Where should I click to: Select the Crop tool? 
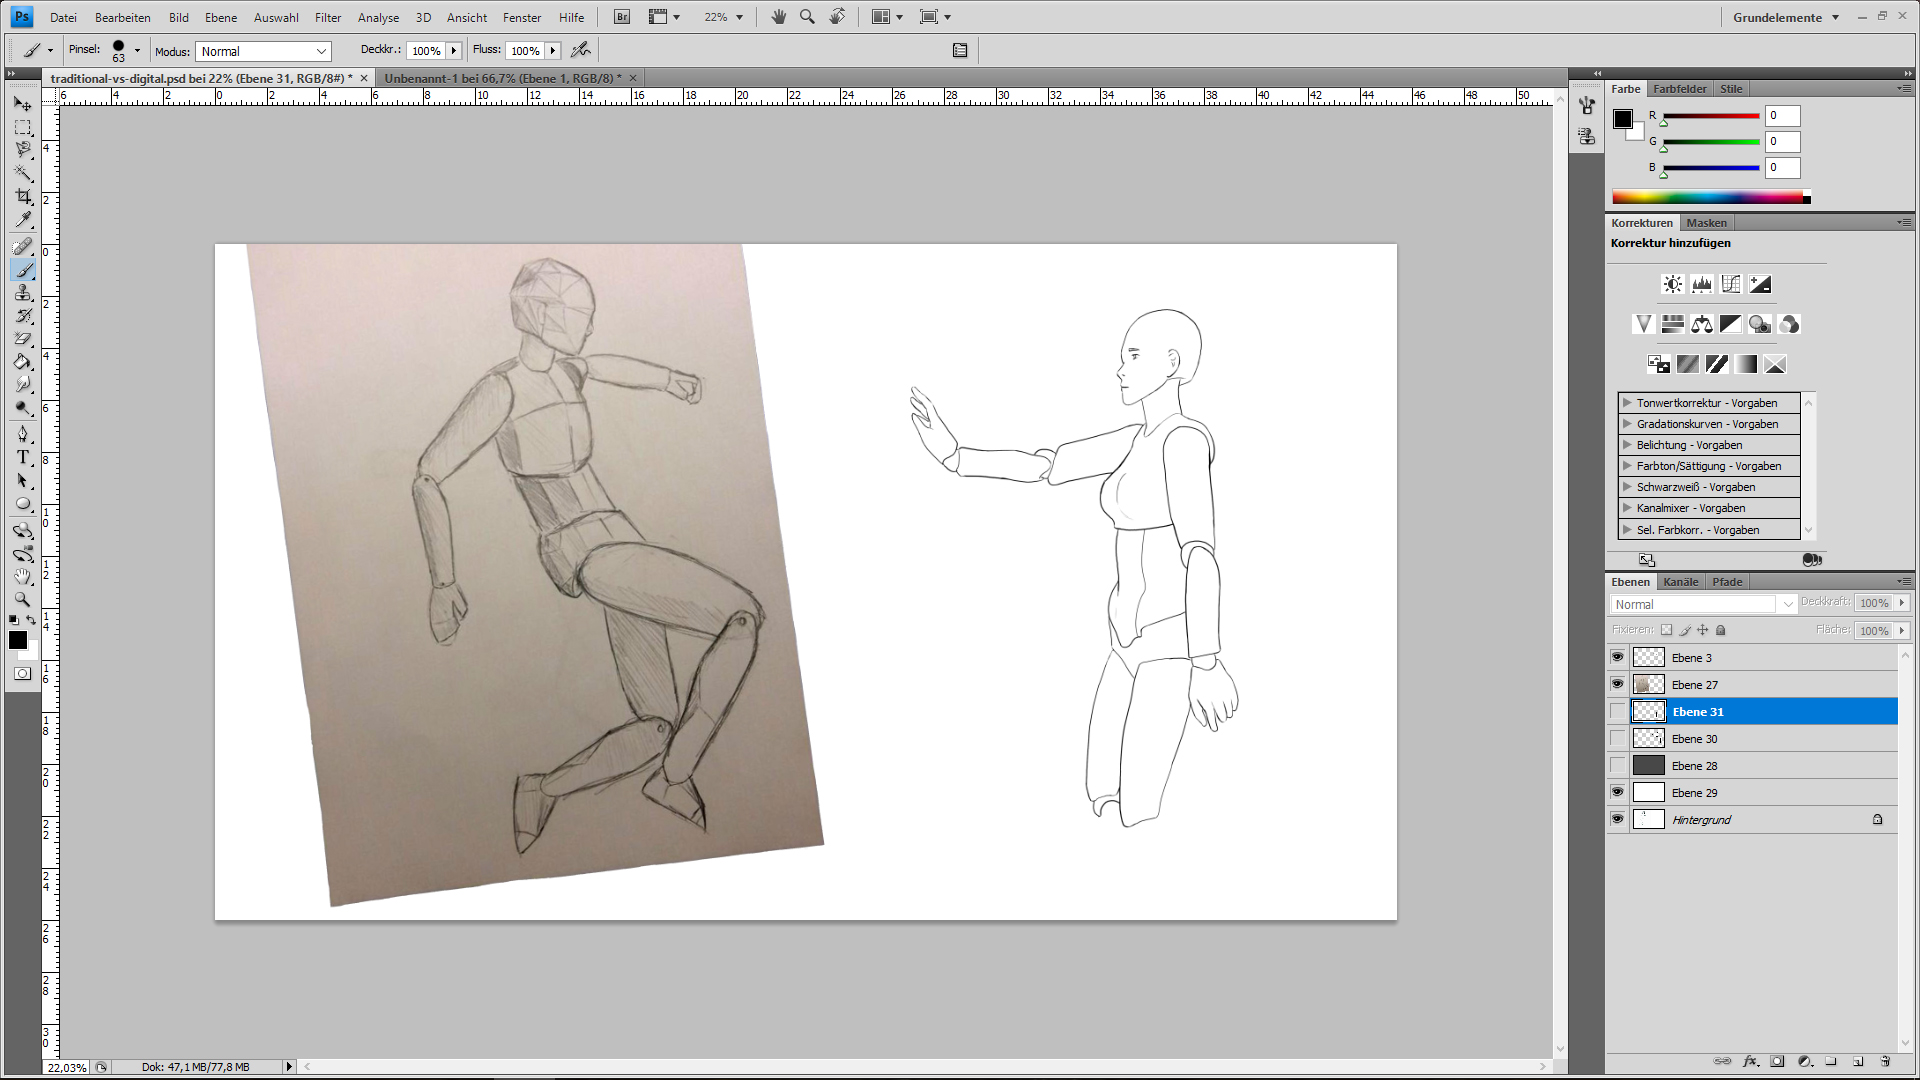click(x=22, y=196)
